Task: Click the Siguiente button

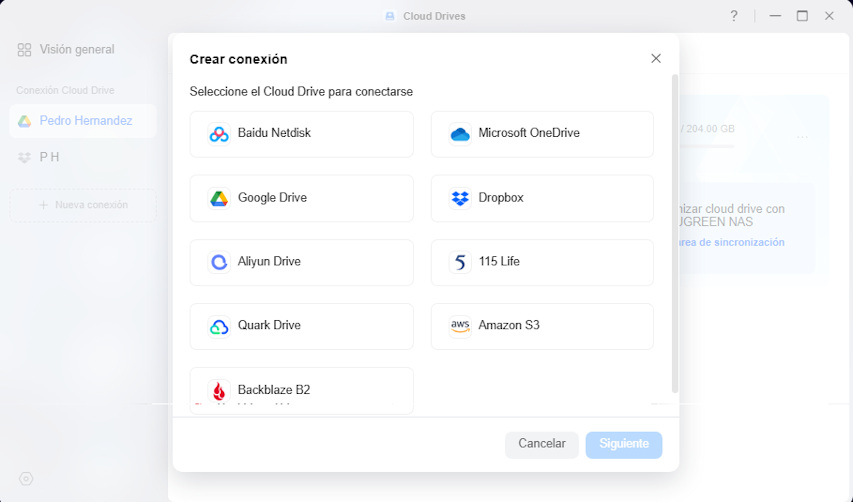Action: click(x=624, y=445)
